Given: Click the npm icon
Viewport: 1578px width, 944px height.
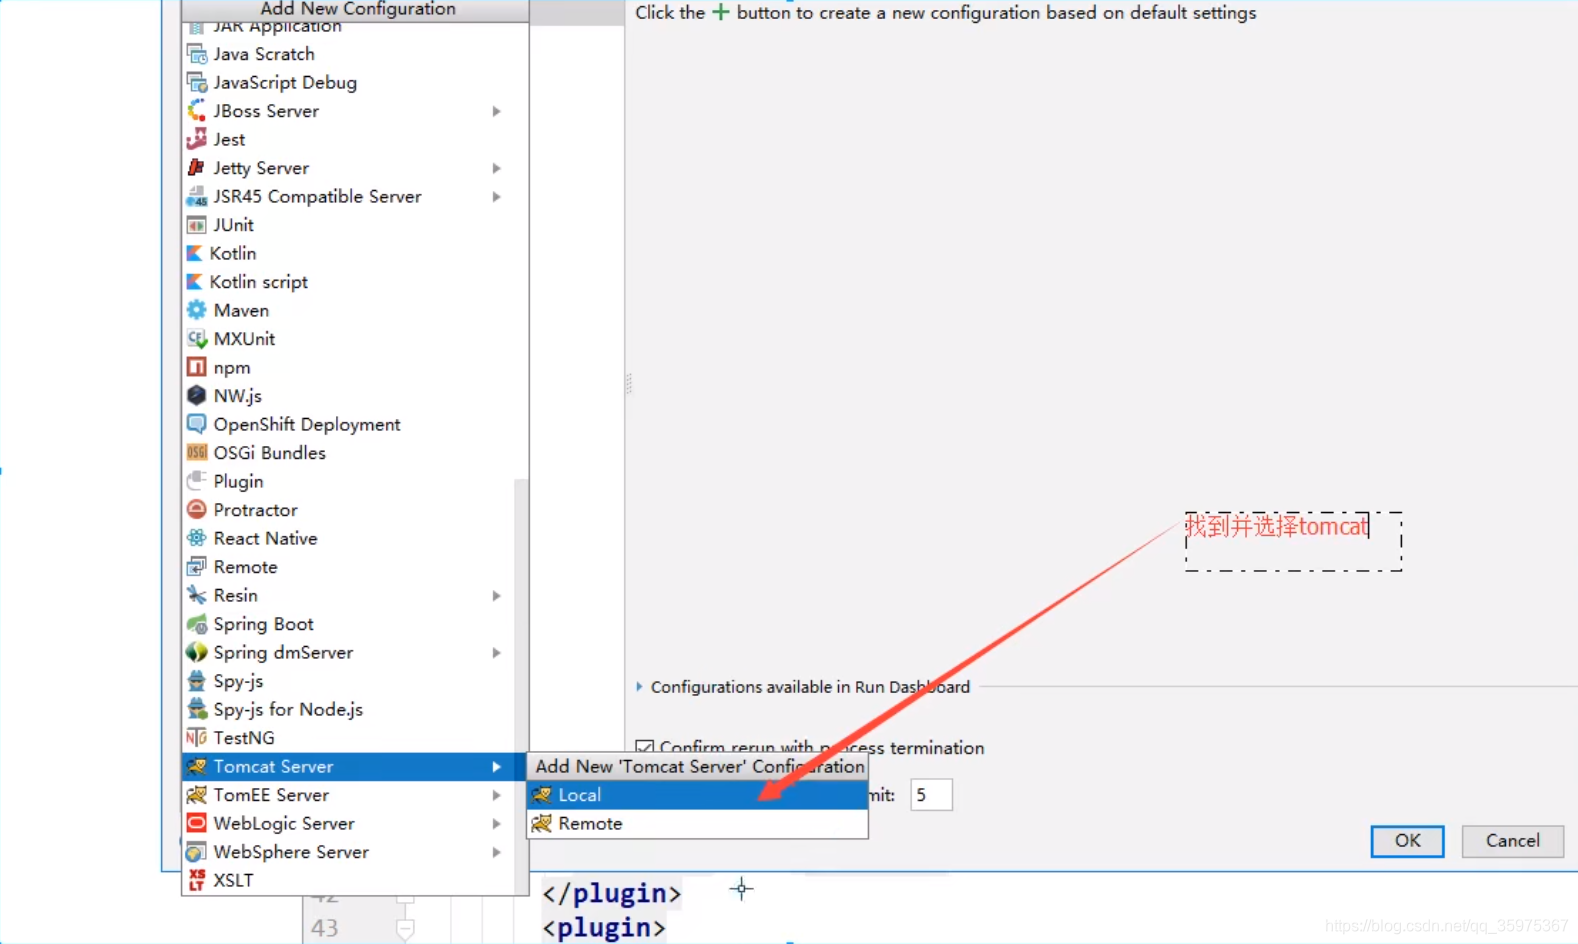Looking at the screenshot, I should [197, 367].
